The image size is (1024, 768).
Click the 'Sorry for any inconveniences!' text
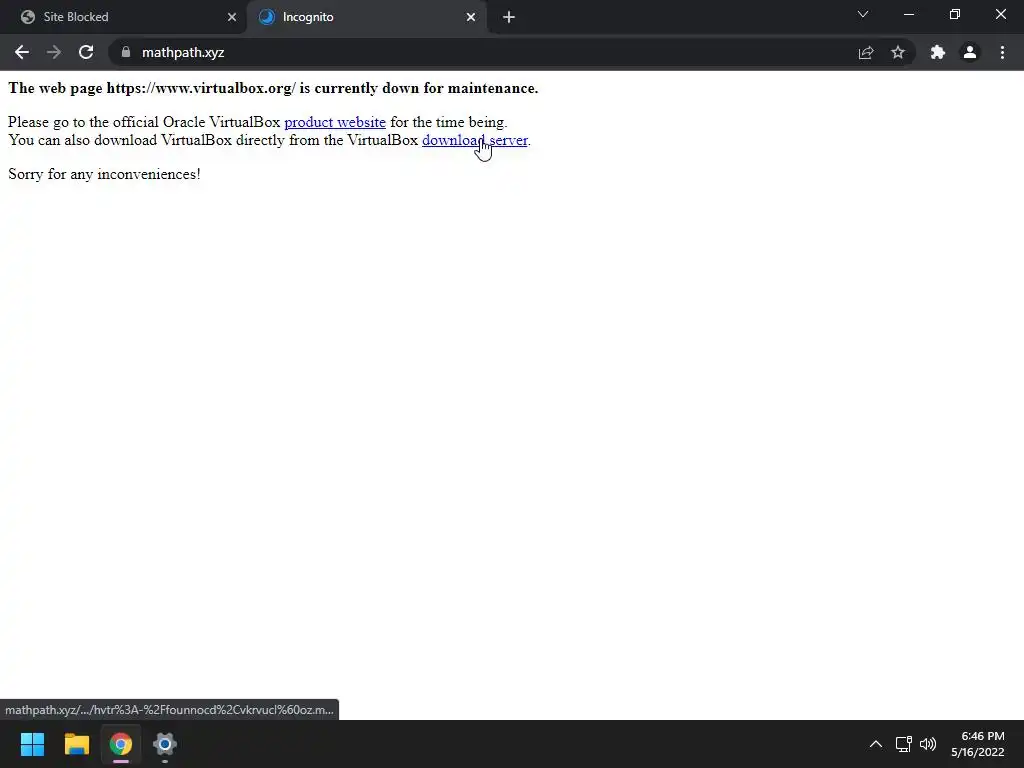click(104, 174)
